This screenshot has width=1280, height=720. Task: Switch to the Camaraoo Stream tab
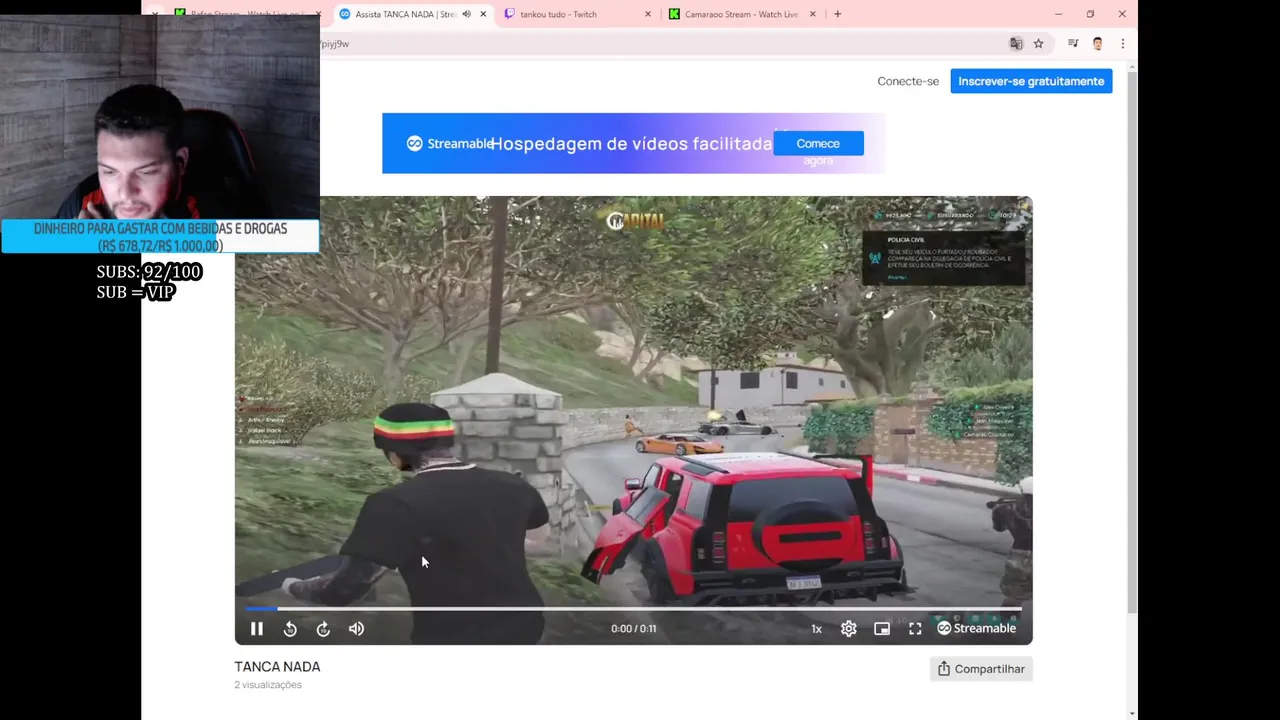[741, 14]
